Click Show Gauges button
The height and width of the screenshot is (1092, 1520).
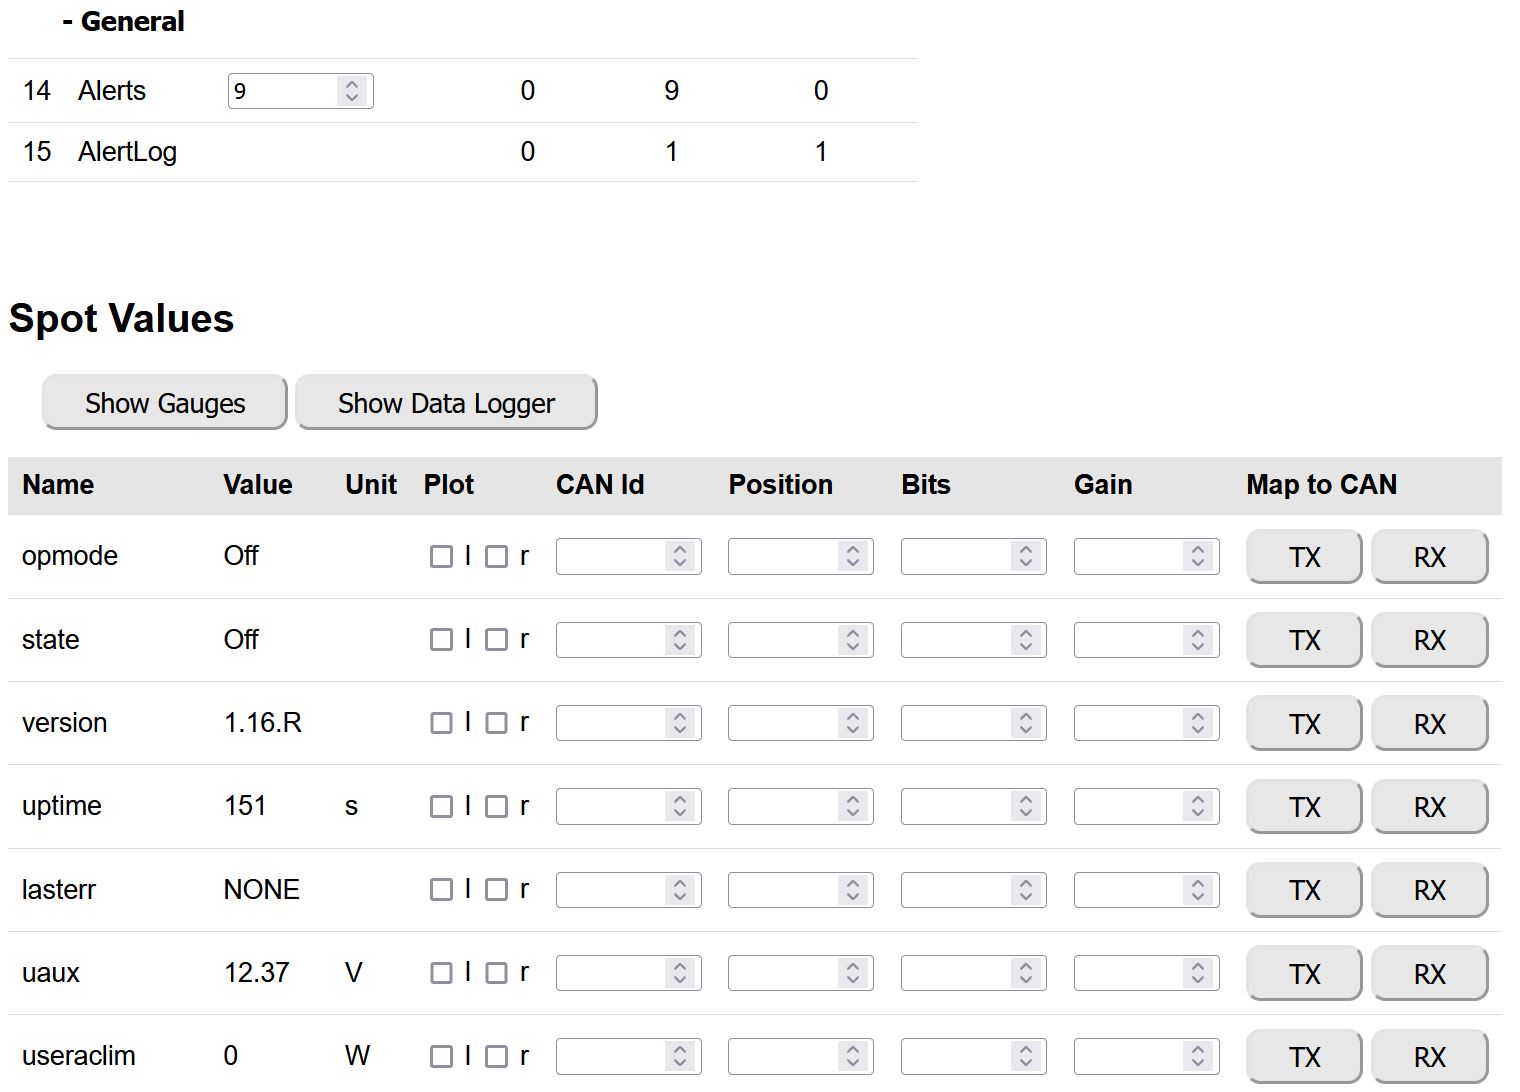(164, 403)
